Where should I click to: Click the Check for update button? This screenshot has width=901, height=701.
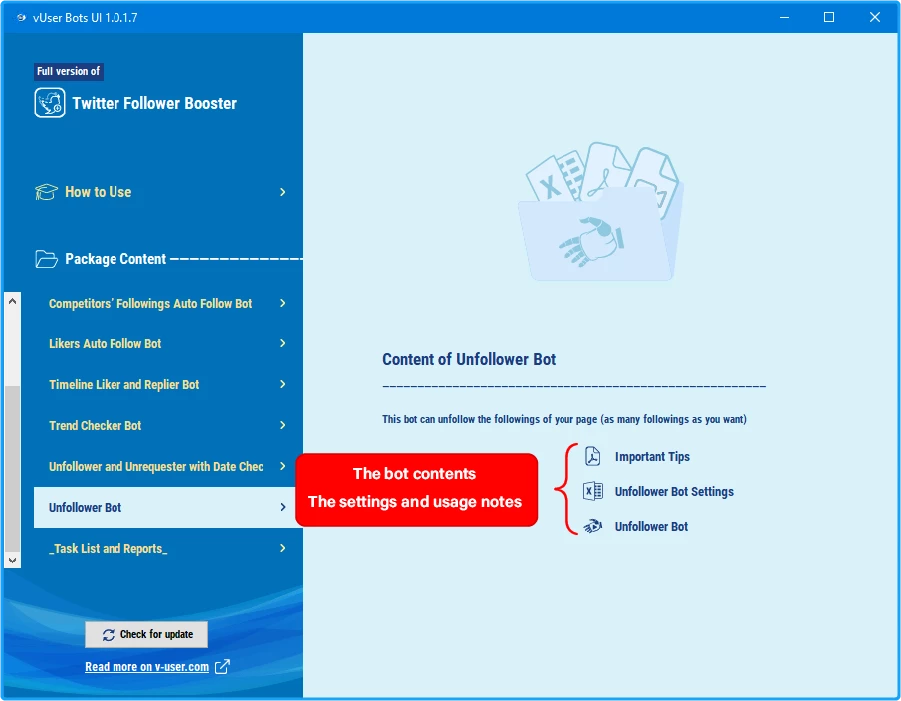tap(147, 634)
